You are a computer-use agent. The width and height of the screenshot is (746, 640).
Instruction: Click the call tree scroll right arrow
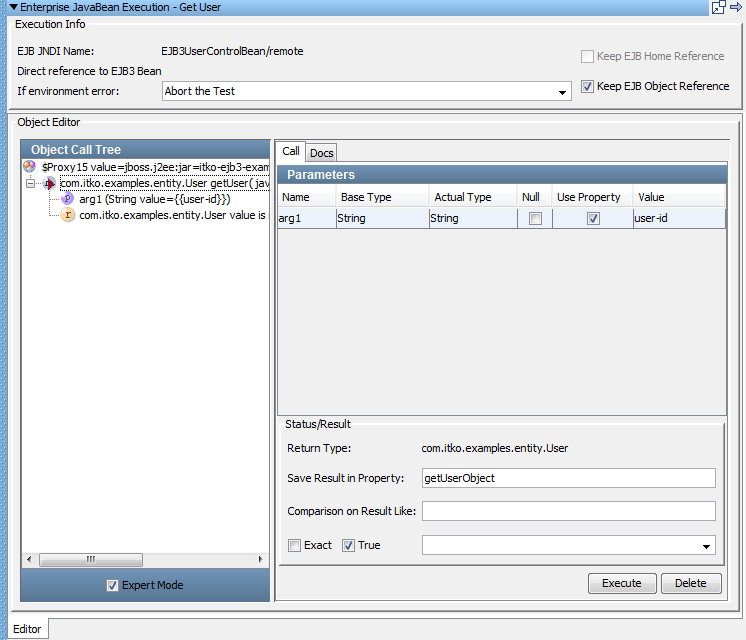click(260, 560)
